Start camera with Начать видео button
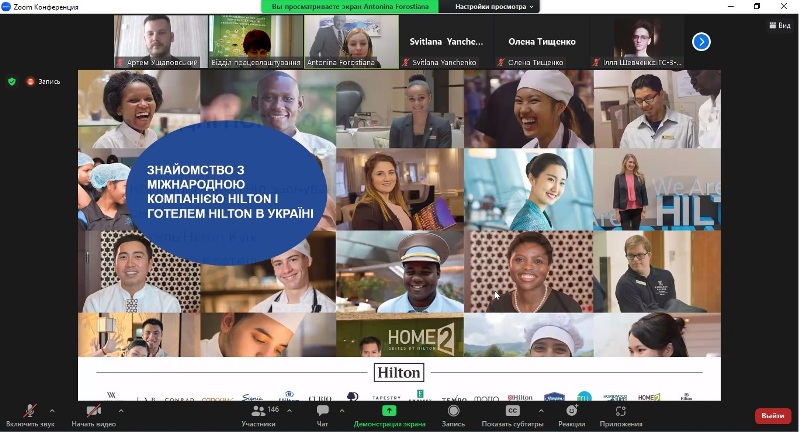 click(93, 416)
